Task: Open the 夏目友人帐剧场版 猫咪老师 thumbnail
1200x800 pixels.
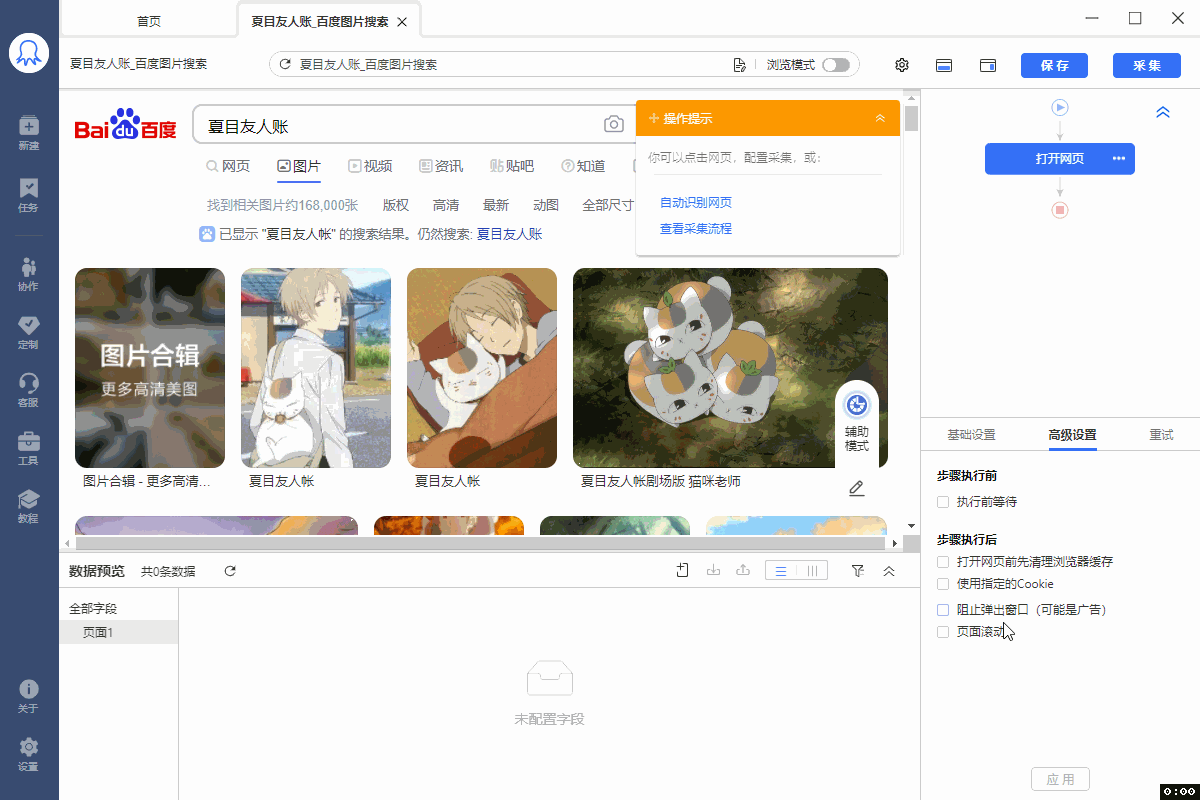Action: [x=730, y=368]
